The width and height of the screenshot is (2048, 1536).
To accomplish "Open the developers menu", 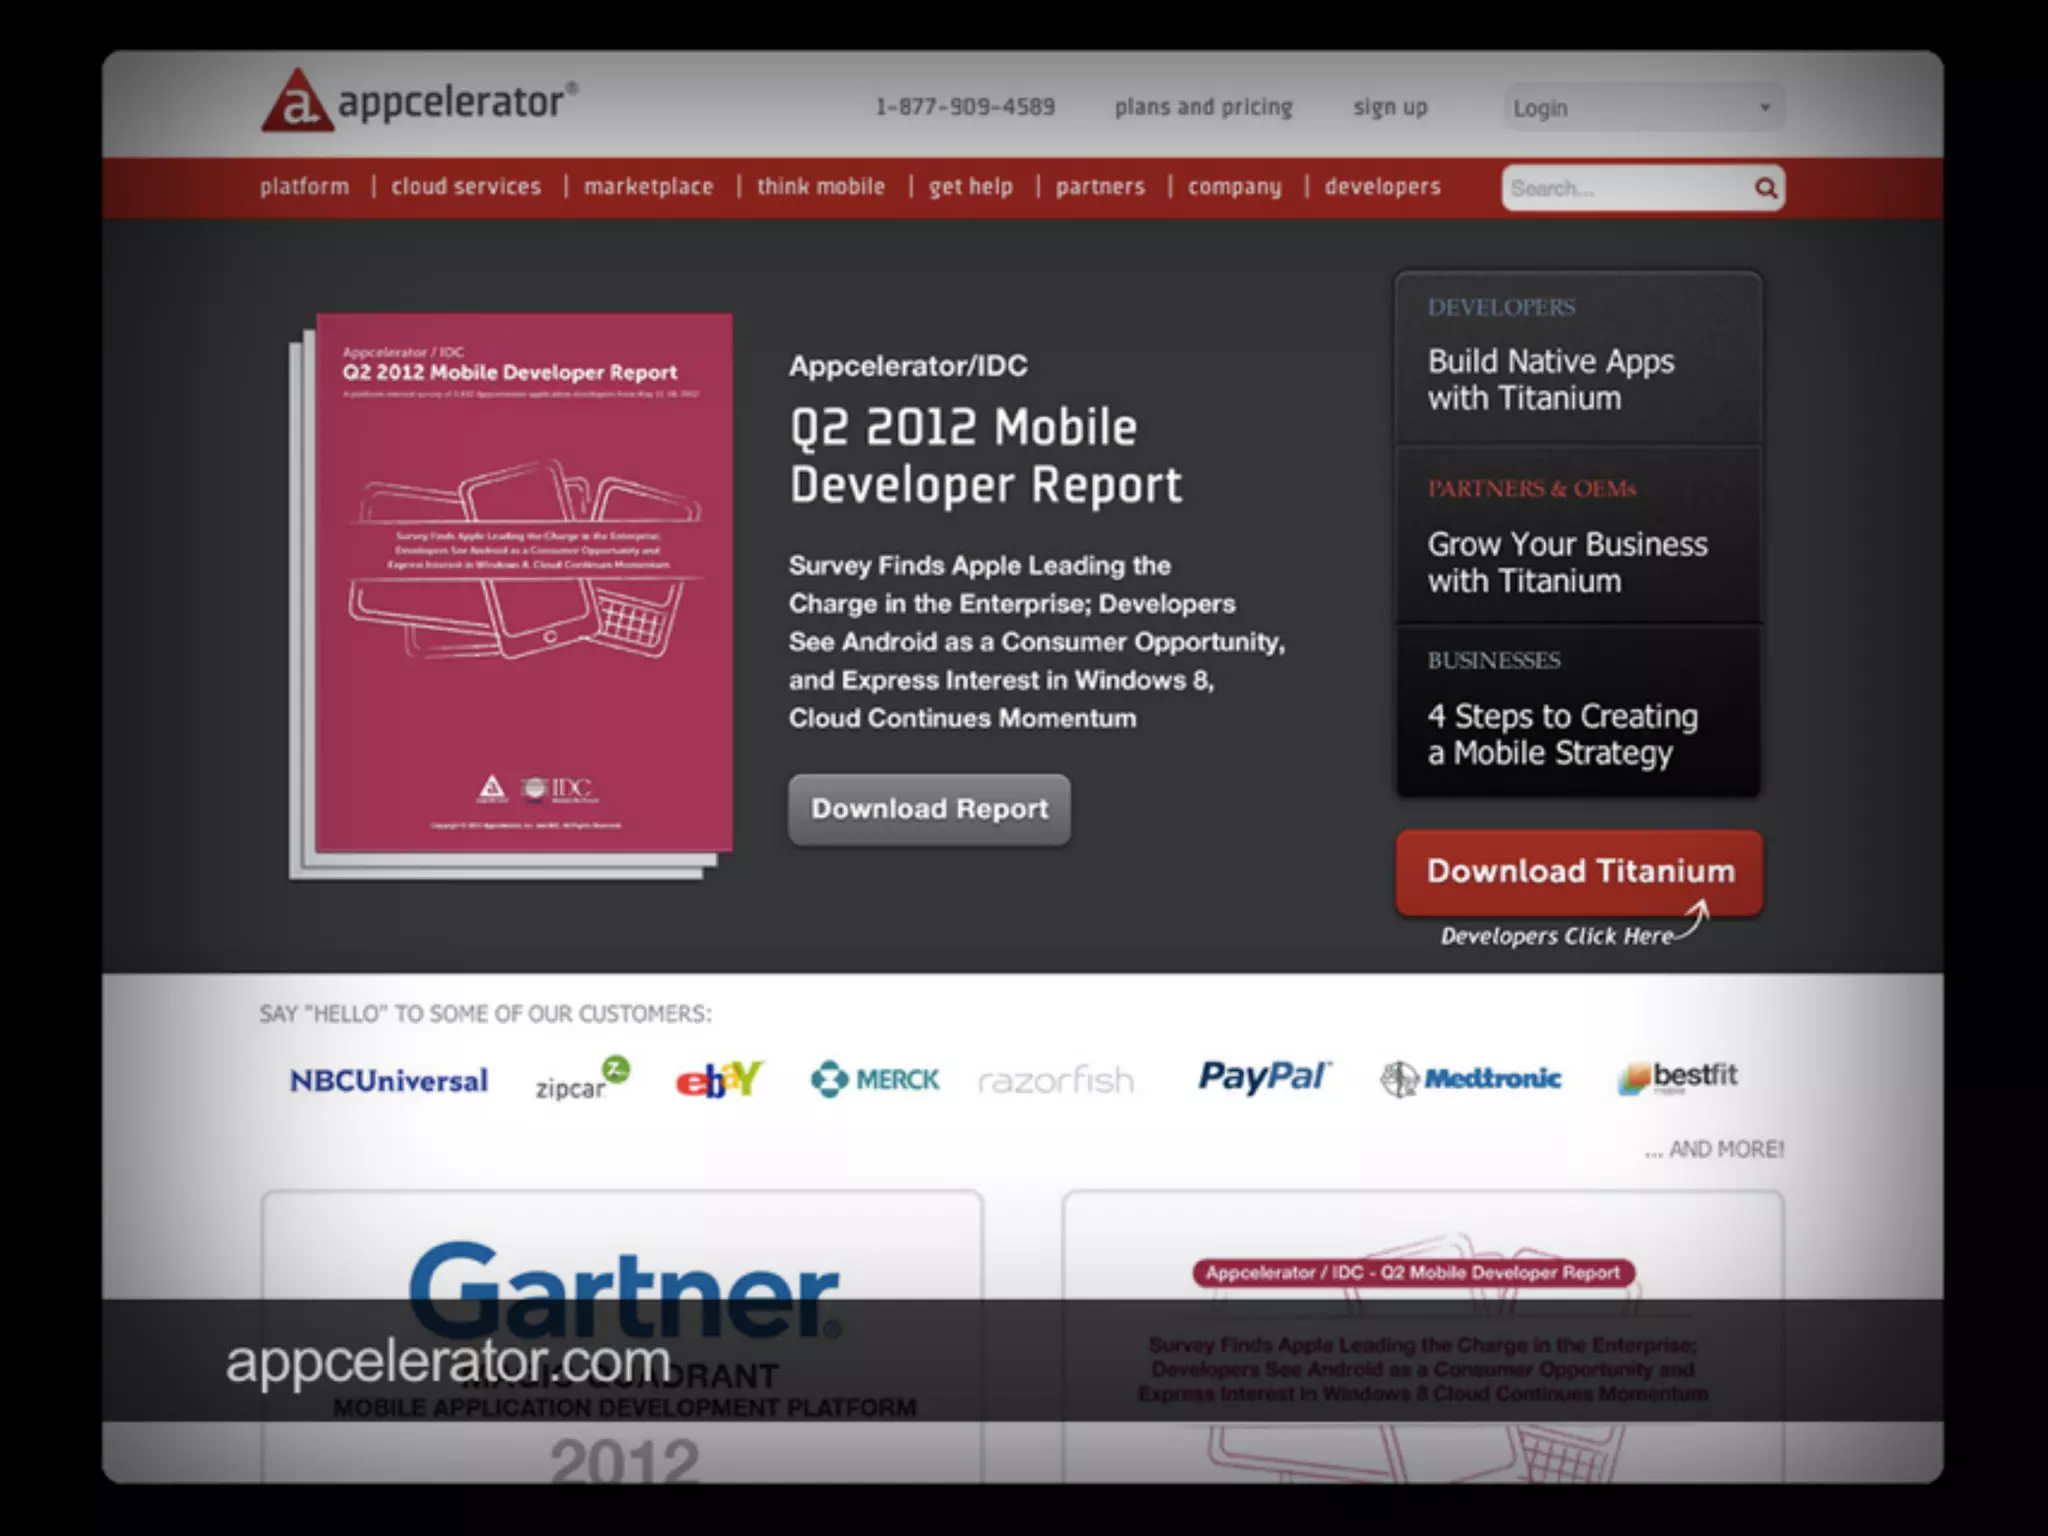I will (1383, 187).
